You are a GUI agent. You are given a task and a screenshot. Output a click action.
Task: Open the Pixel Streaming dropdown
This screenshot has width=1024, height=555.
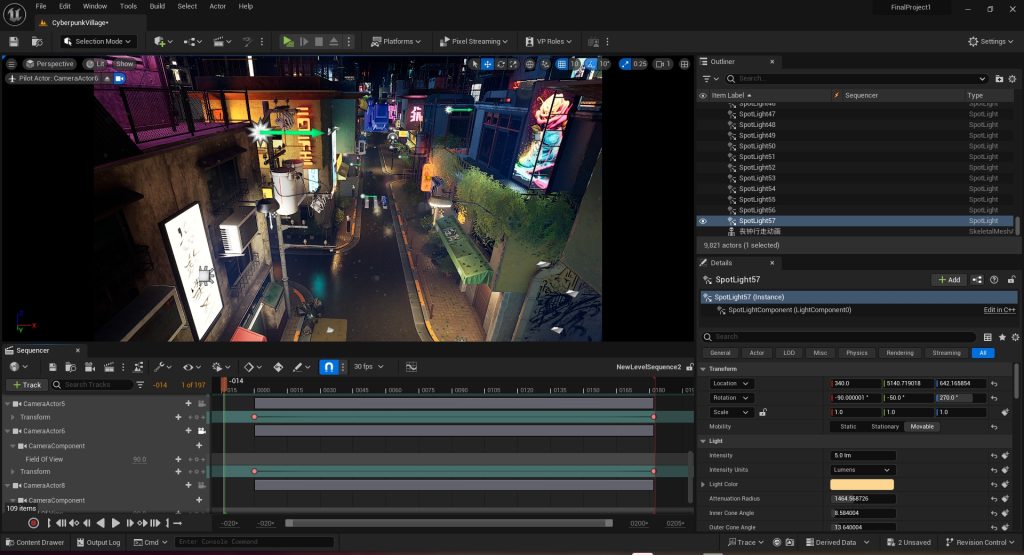tap(473, 41)
